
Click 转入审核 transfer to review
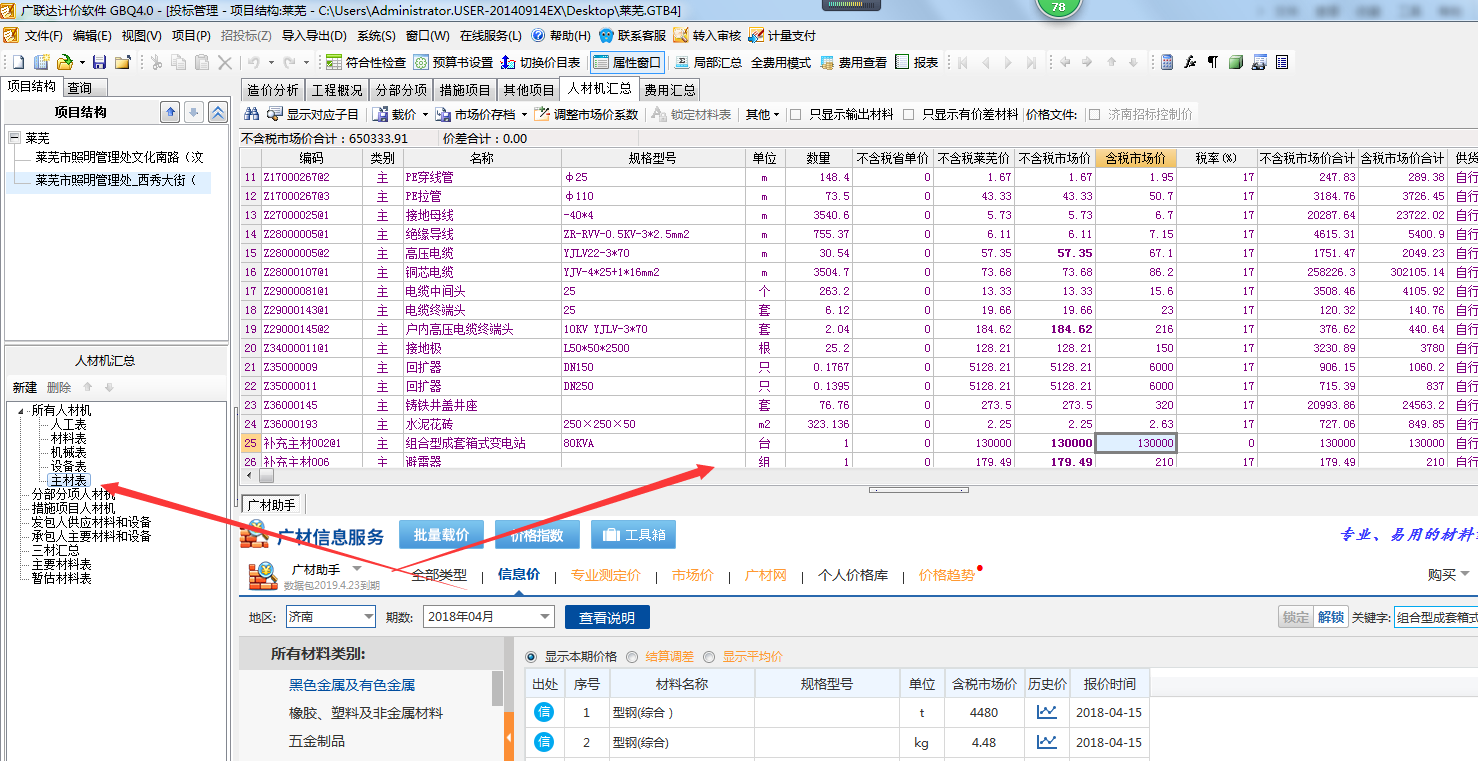click(x=707, y=35)
